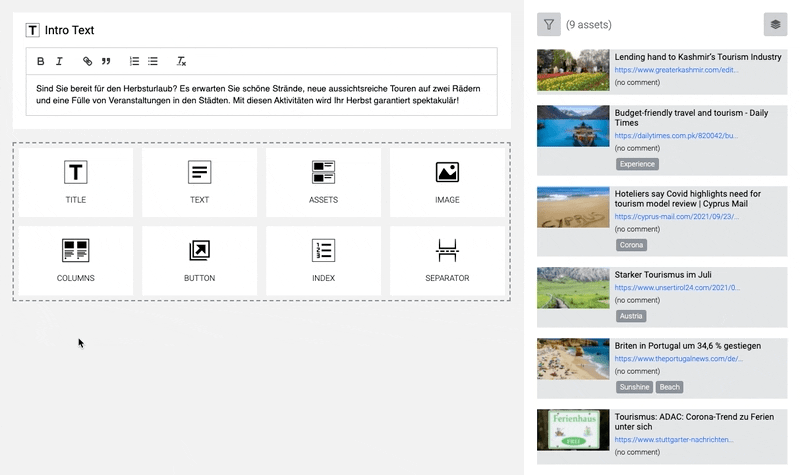
Task: Add a TITLE block
Action: click(76, 182)
